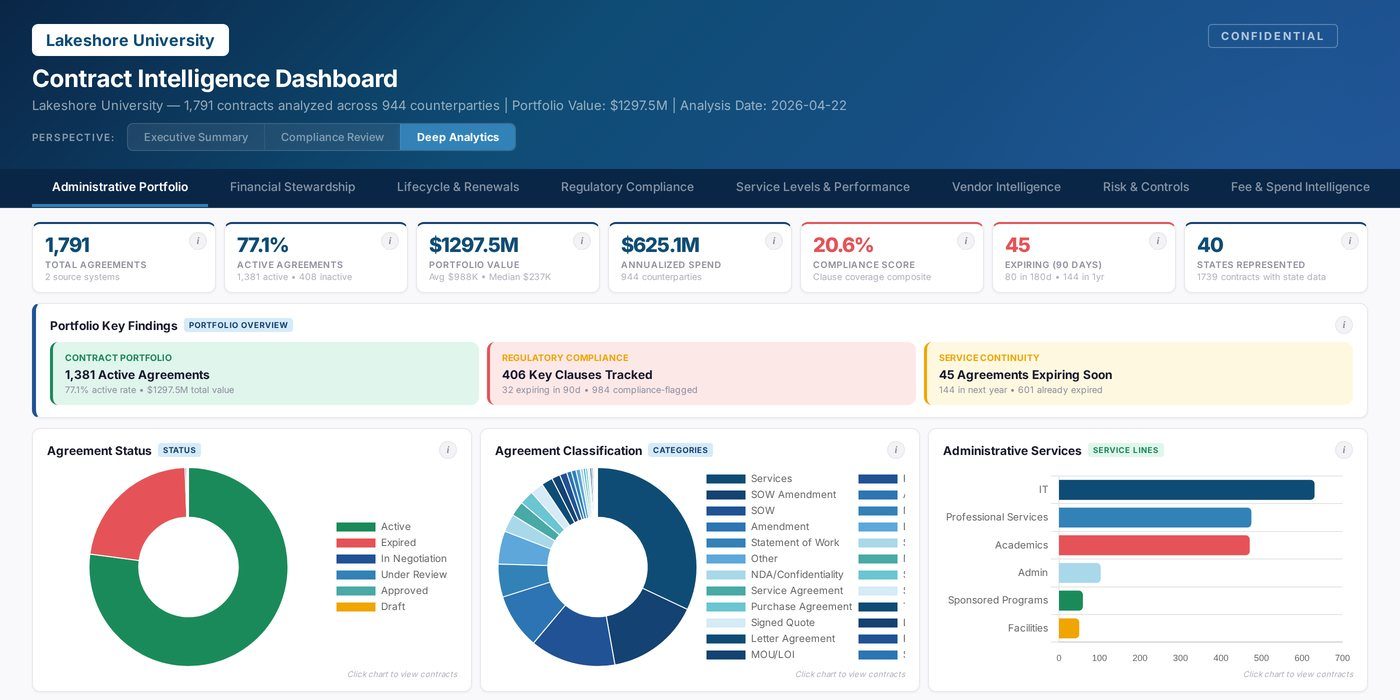Click the green Sponsored Programs bar
Screen dimensions: 1400x700
[1070, 600]
